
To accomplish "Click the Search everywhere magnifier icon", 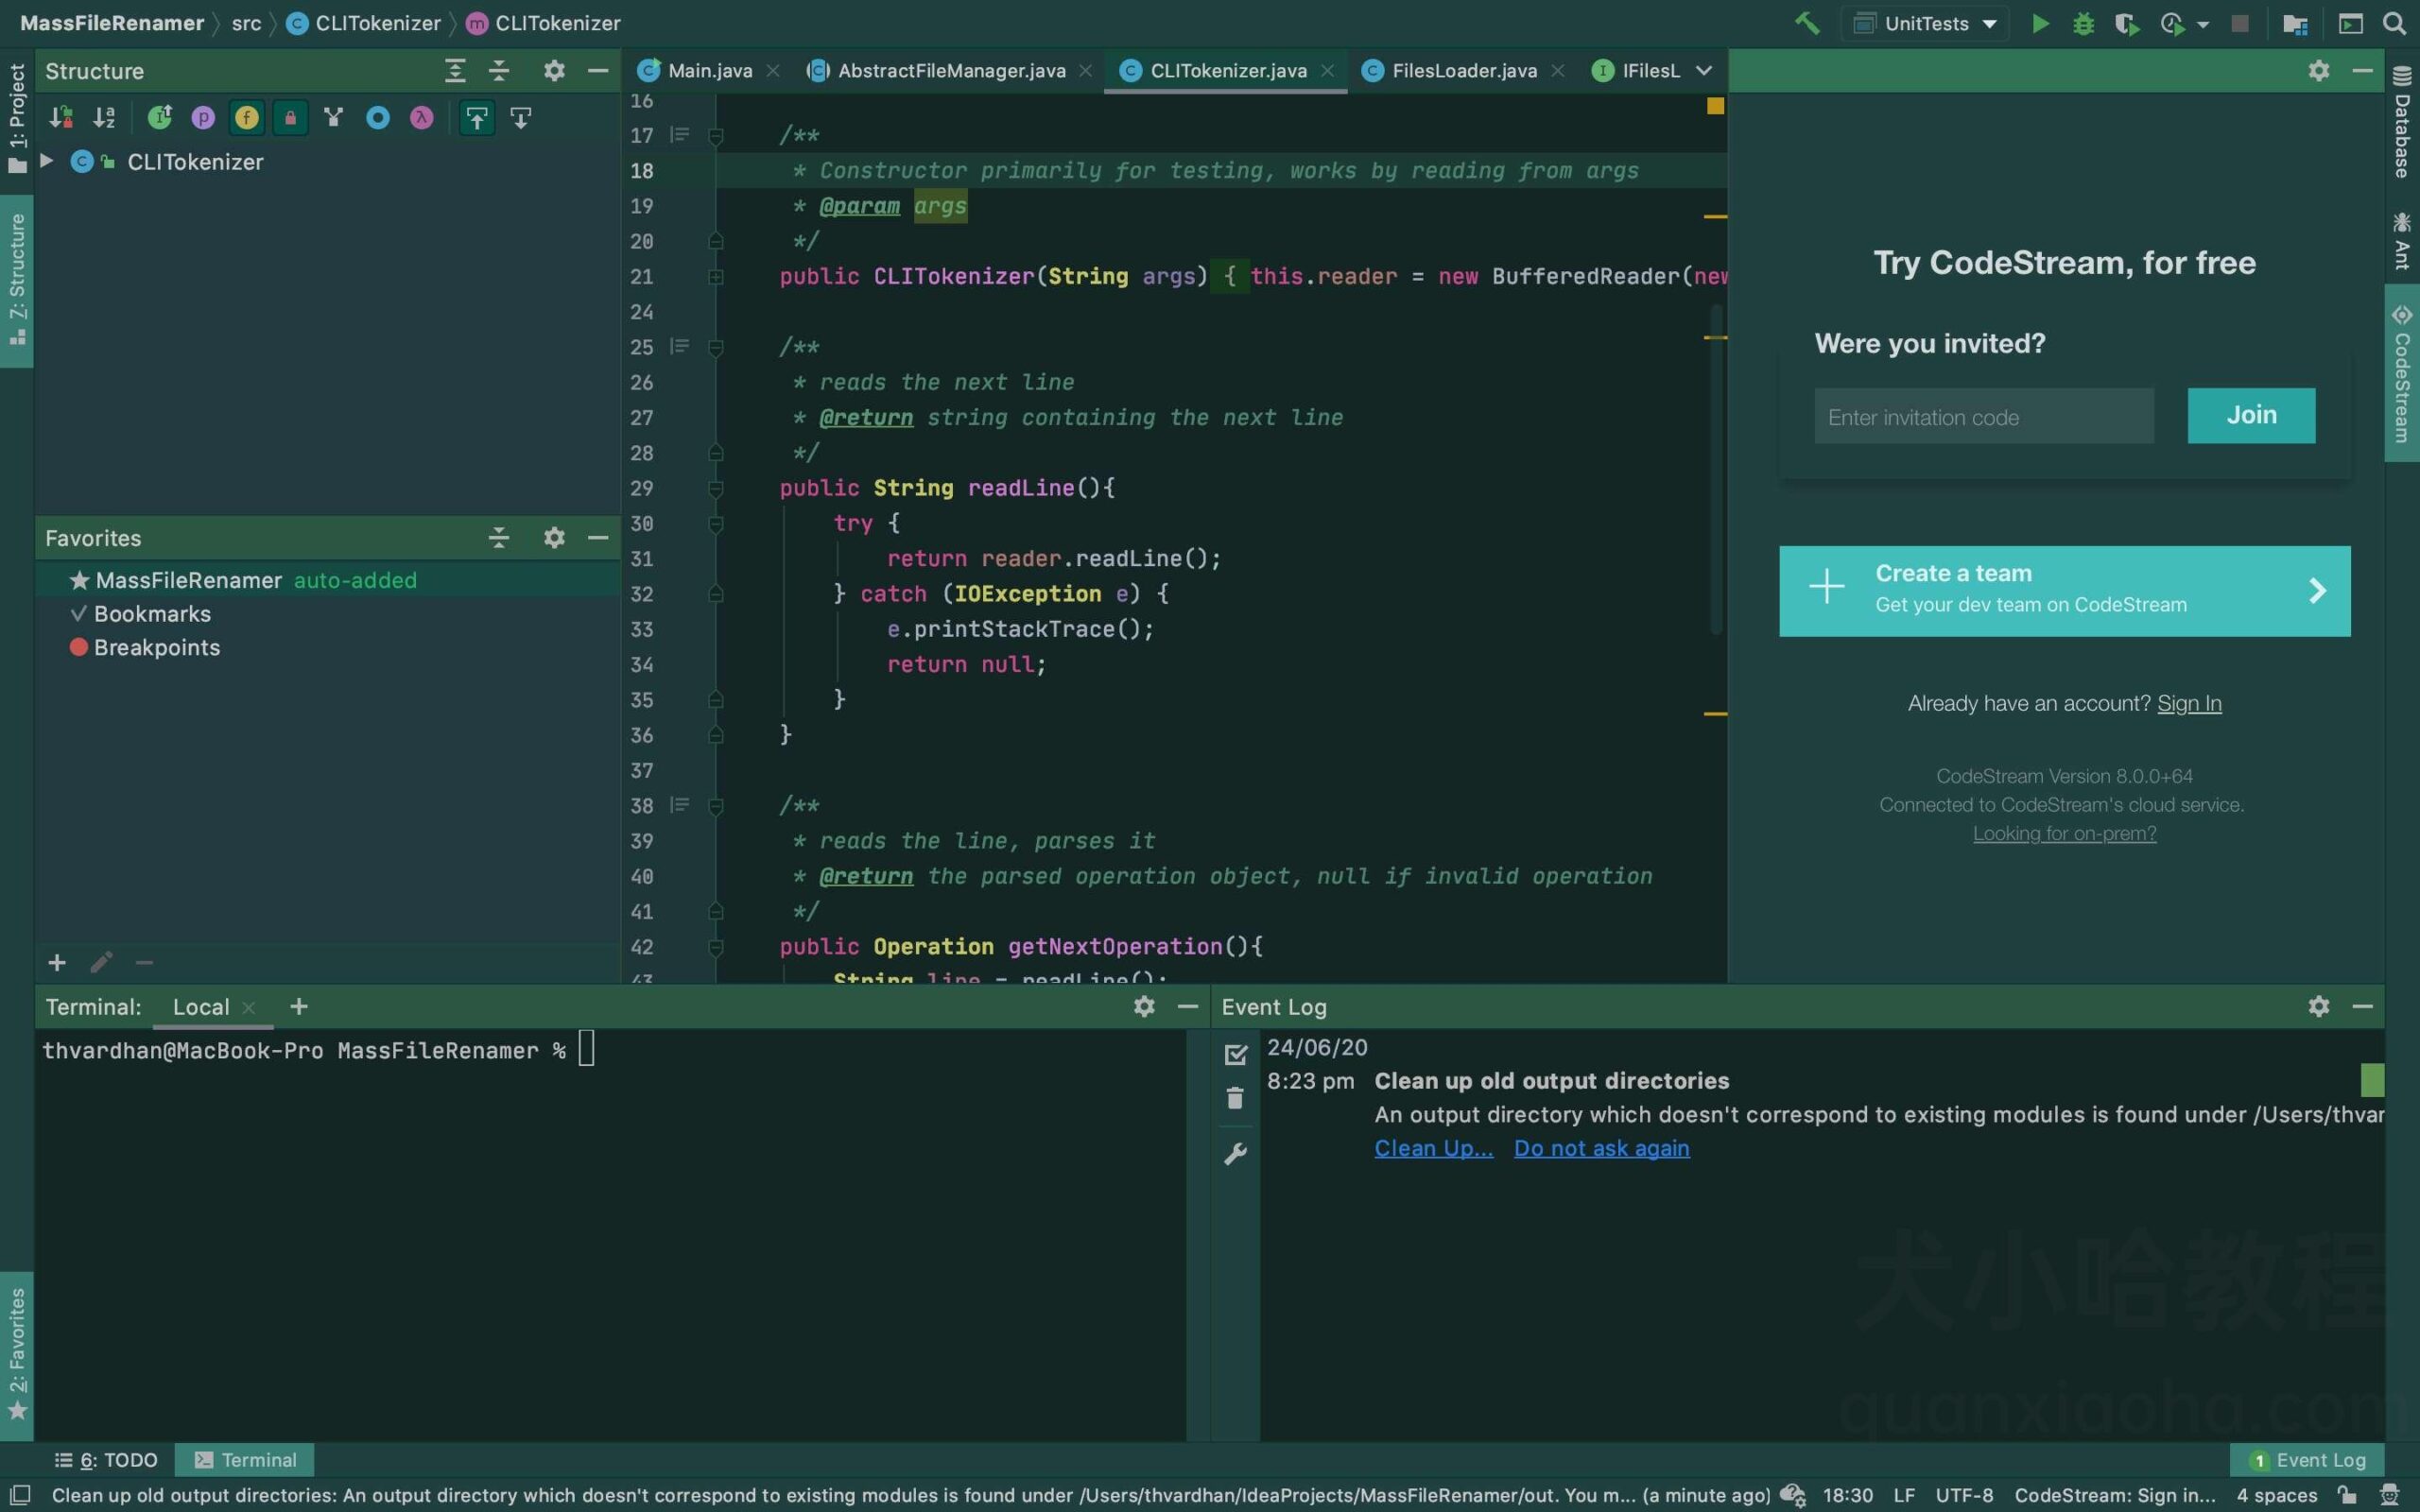I will pyautogui.click(x=2395, y=23).
